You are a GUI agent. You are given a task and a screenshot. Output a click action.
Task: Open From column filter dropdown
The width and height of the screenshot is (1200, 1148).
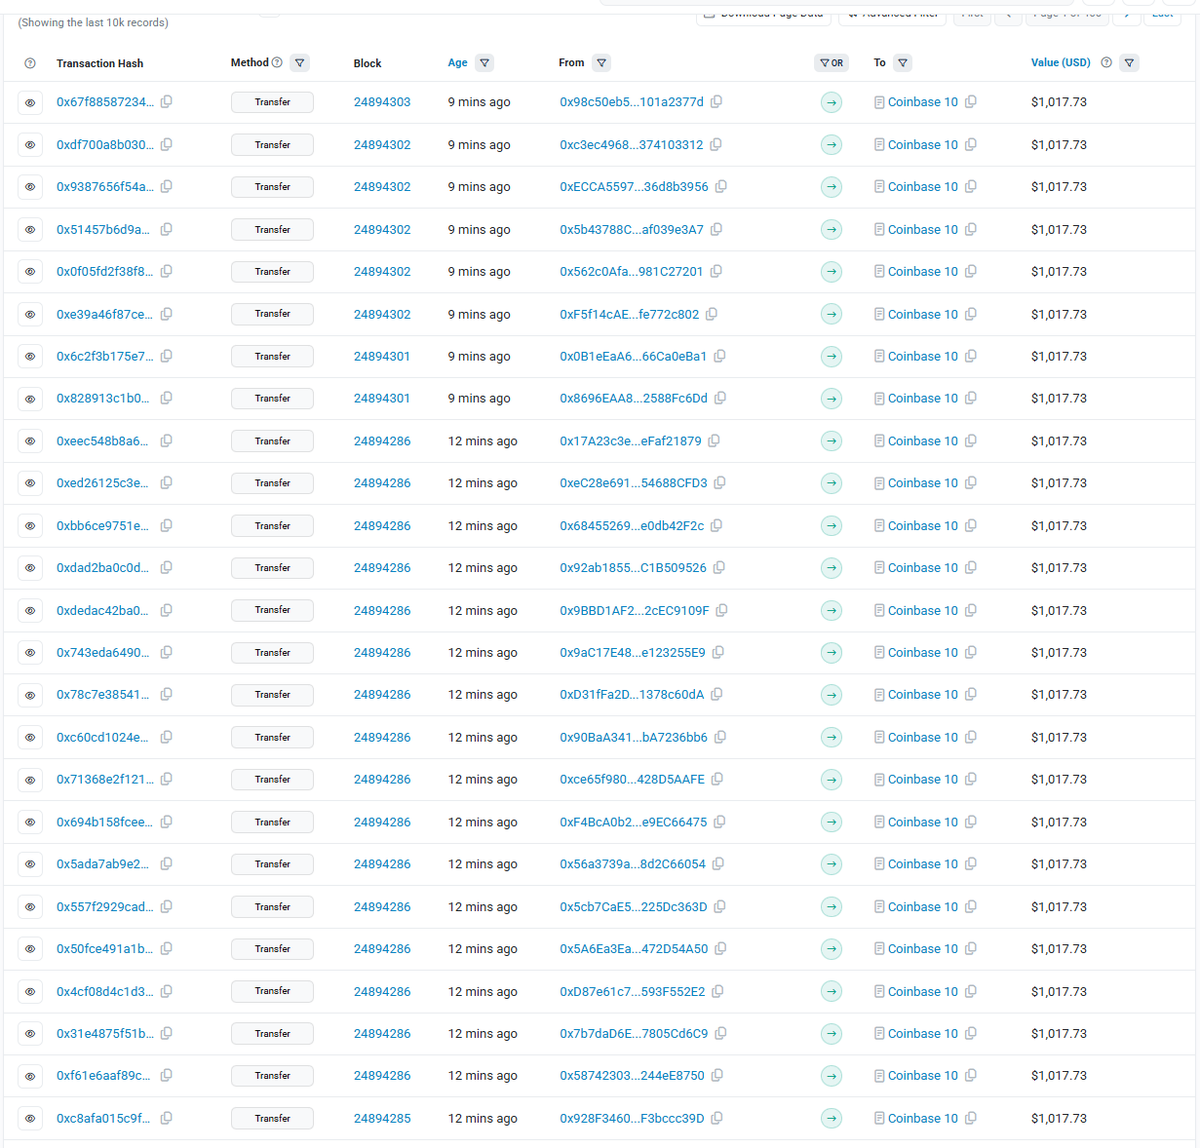[602, 63]
